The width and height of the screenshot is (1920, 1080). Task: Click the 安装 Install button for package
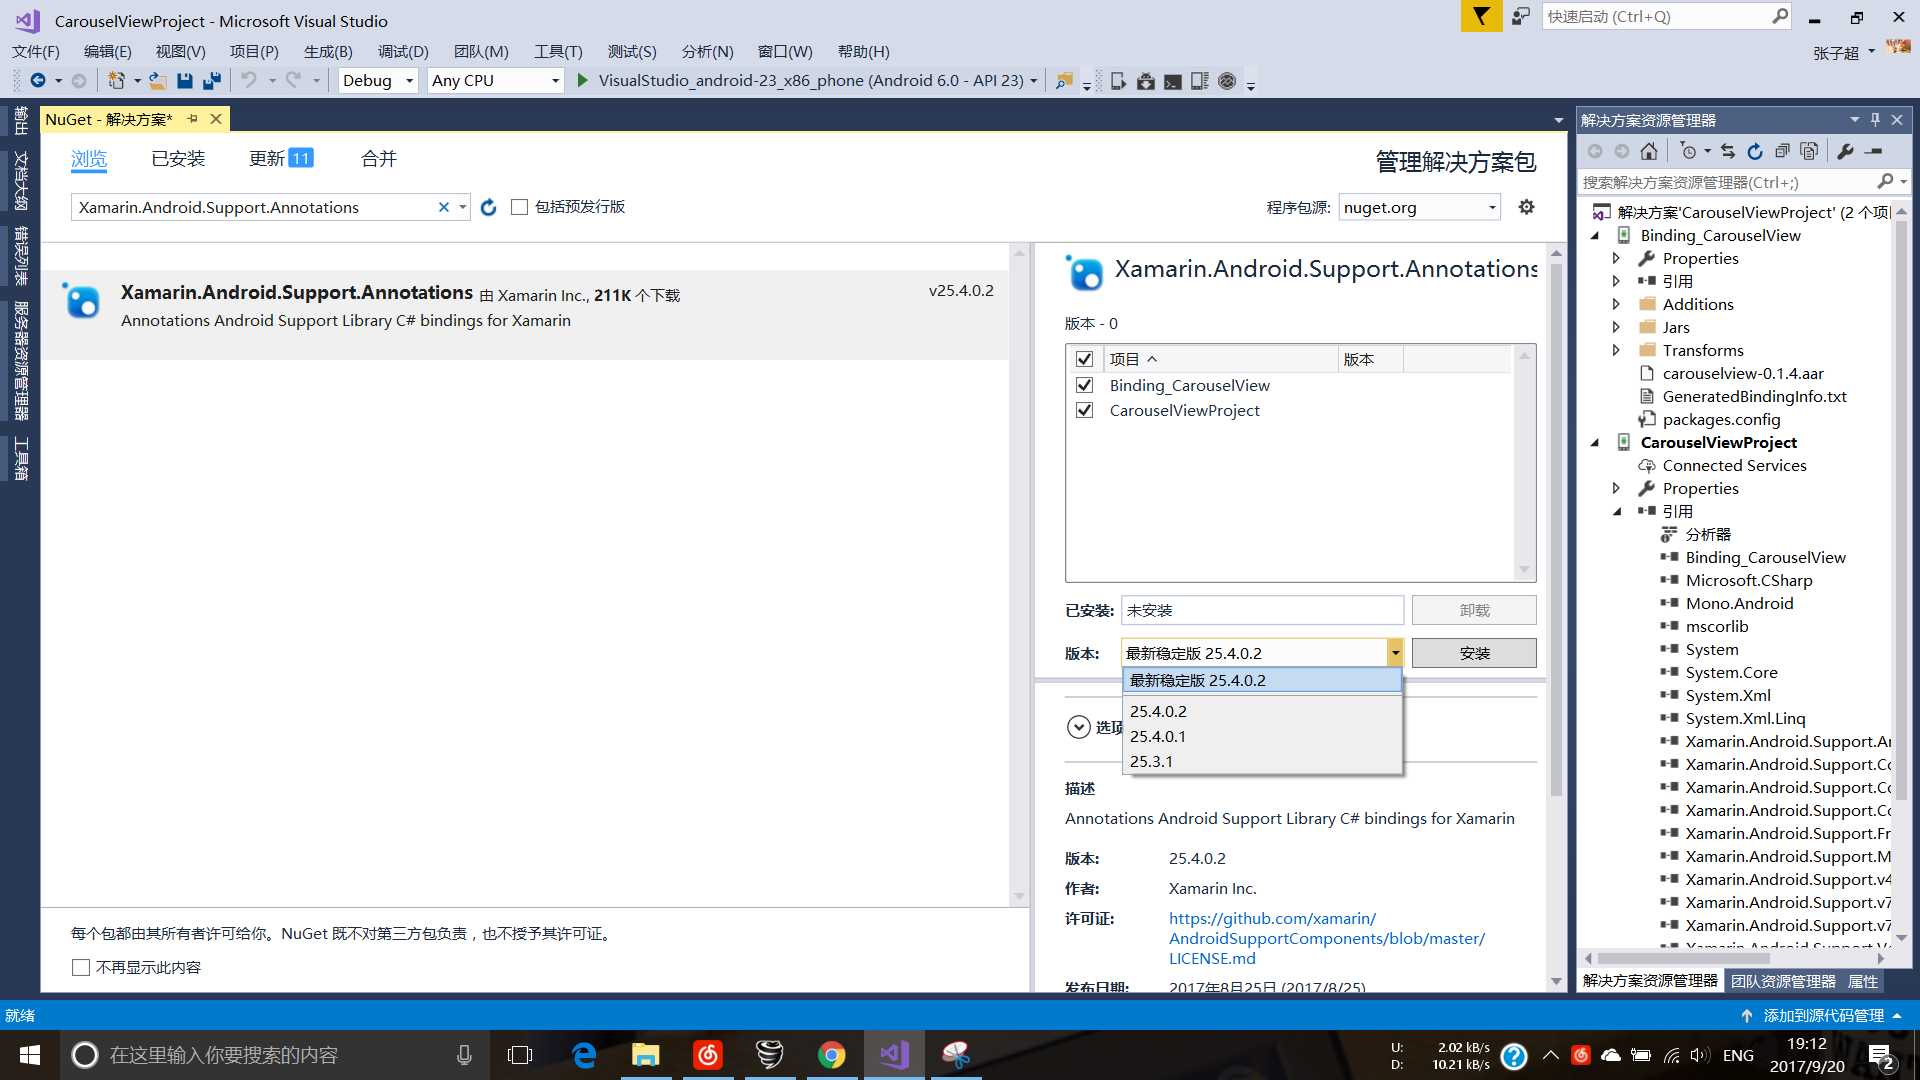[x=1473, y=653]
